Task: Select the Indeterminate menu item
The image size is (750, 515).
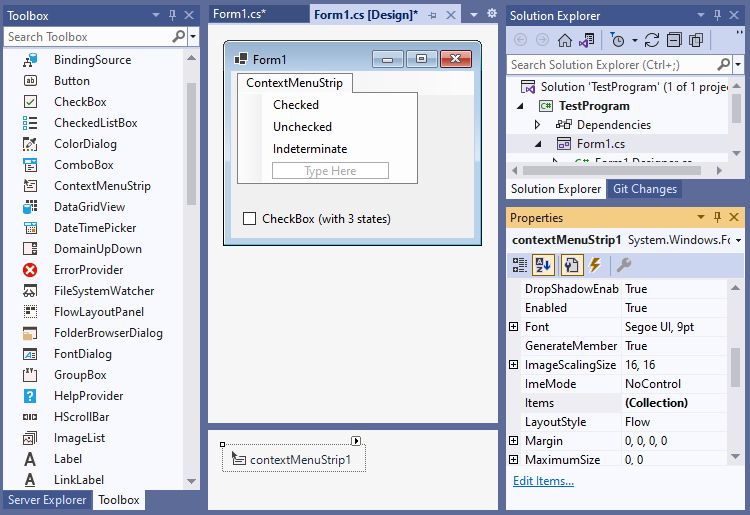Action: coord(310,149)
